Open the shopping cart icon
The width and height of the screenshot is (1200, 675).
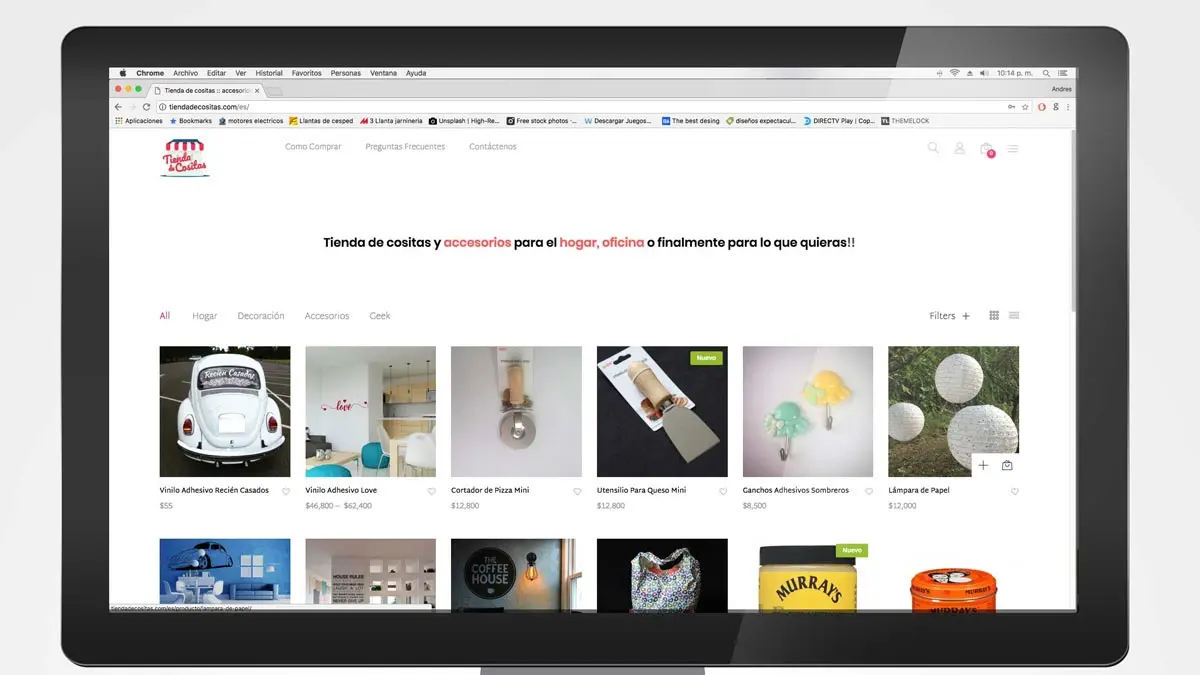click(x=986, y=149)
